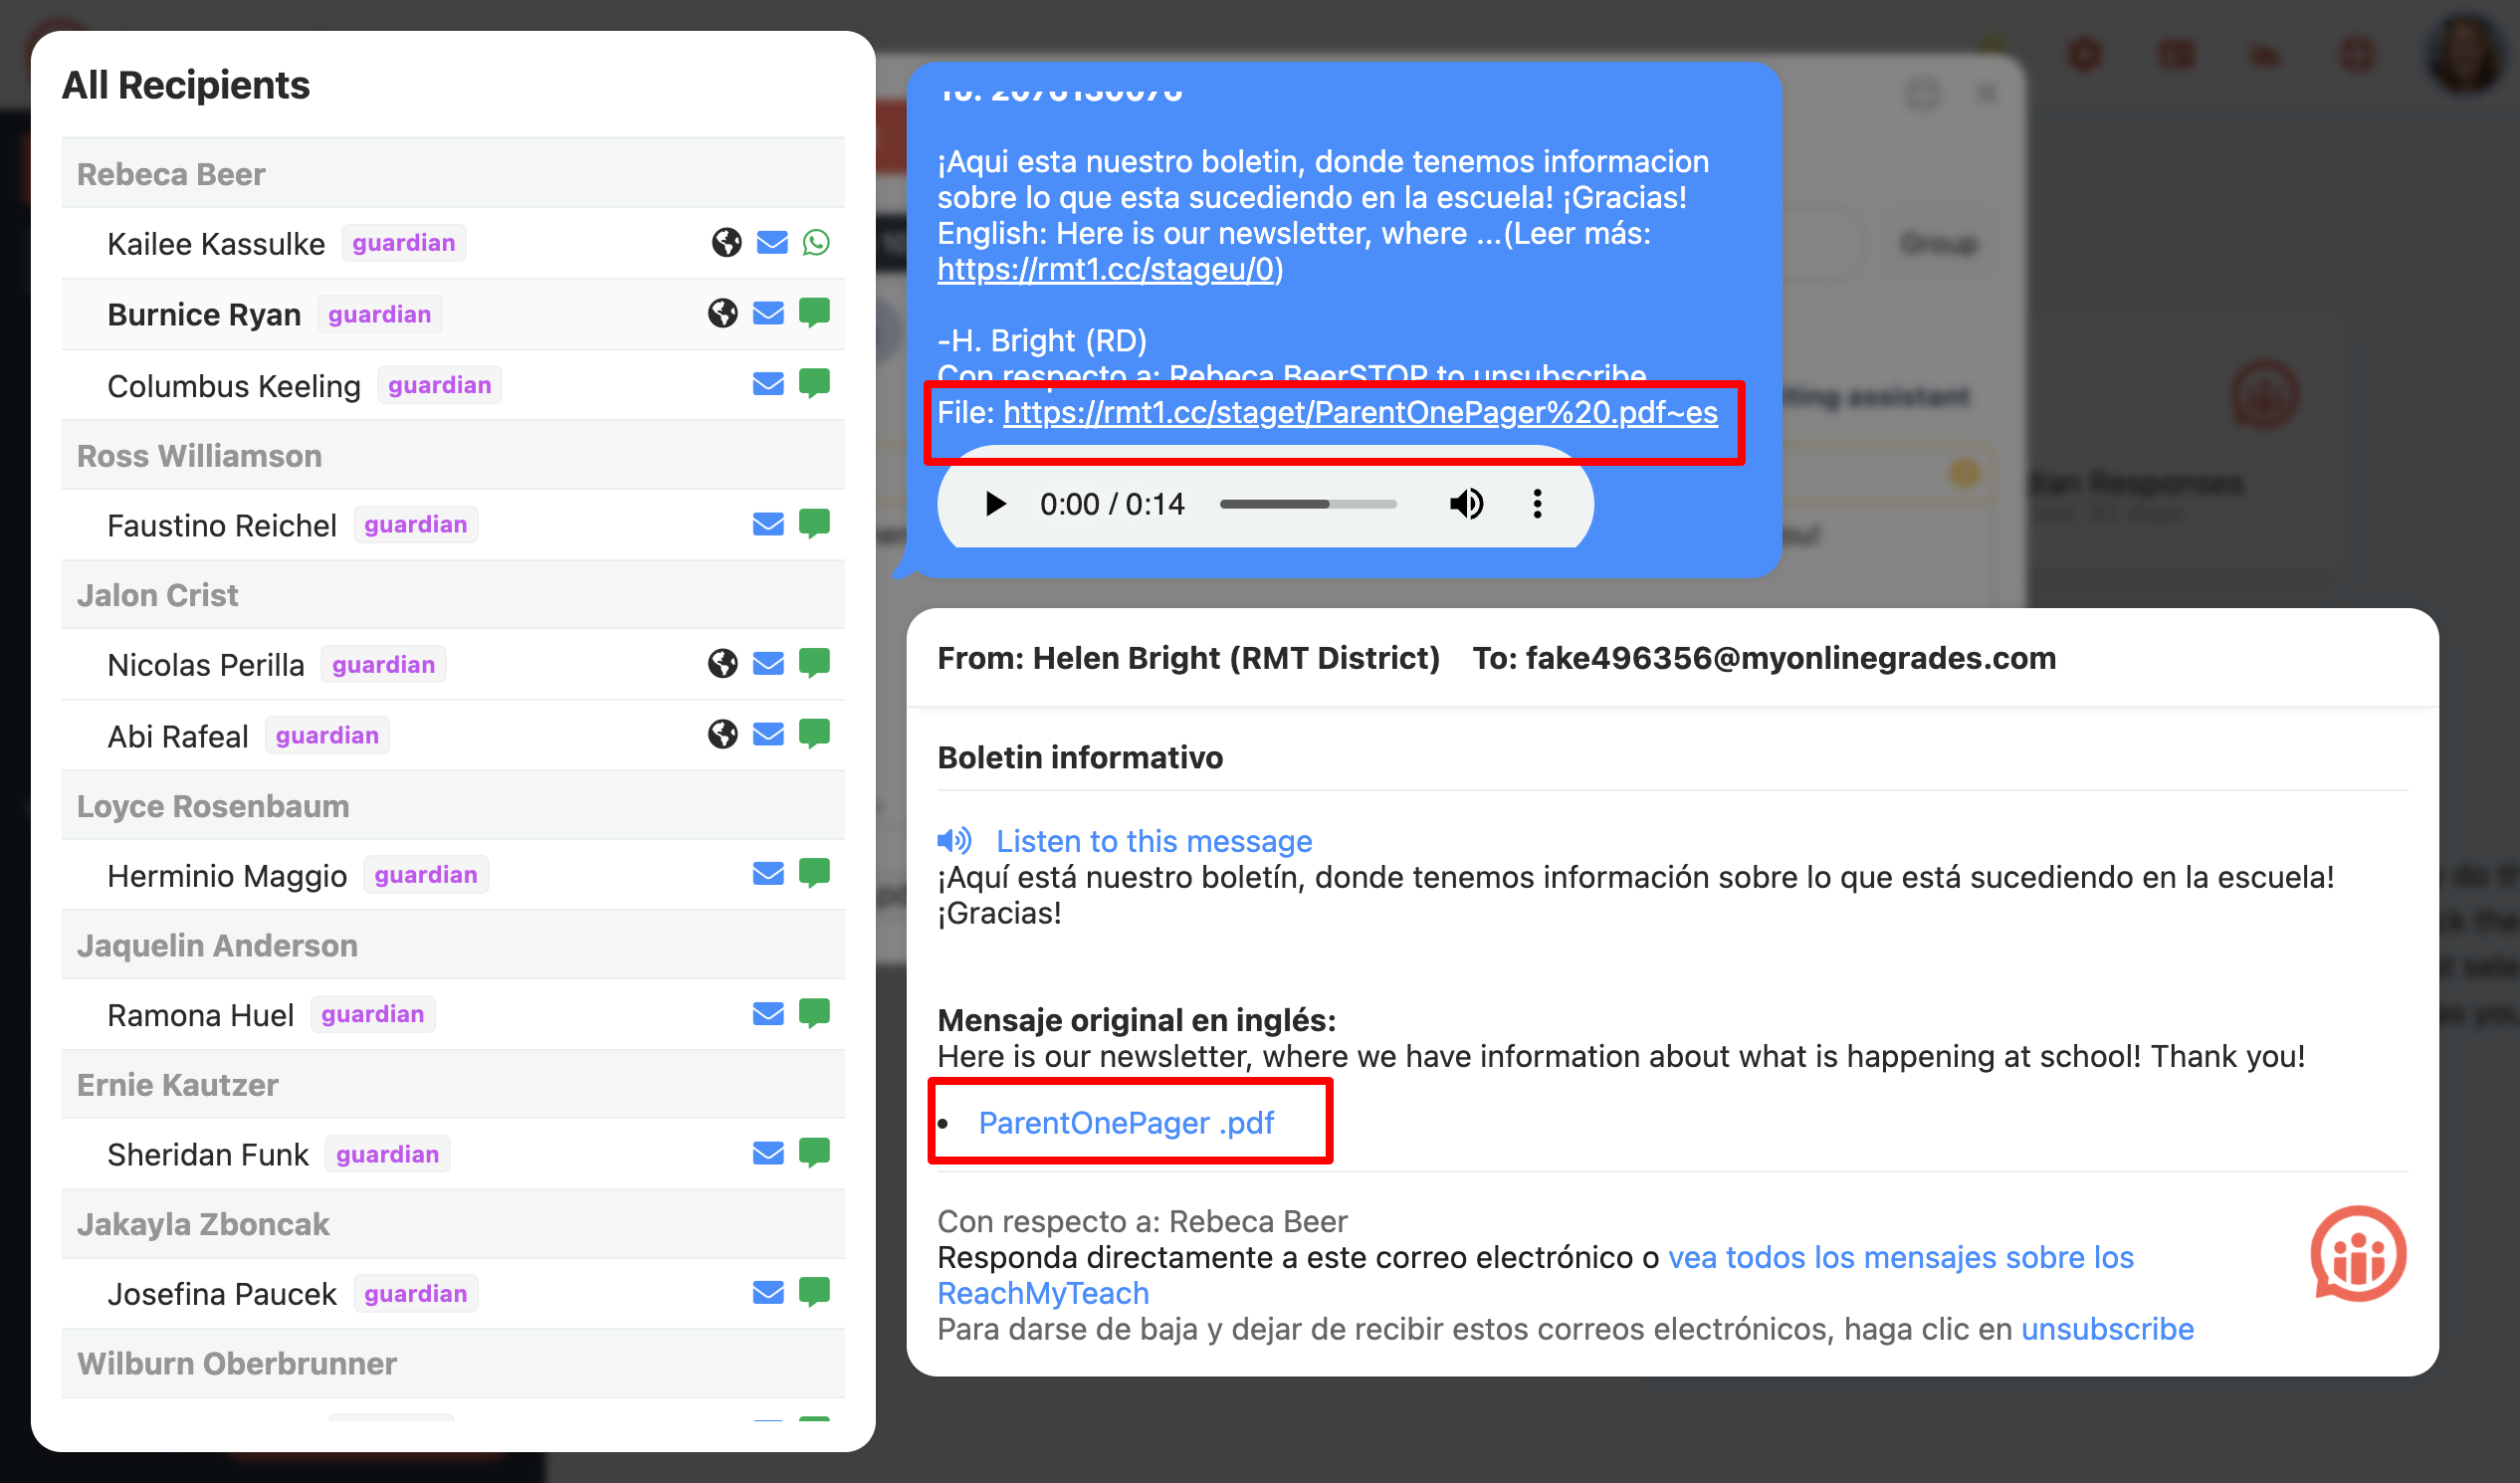Click Nicolas Perilla's globe icon
This screenshot has height=1483, width=2520.
tap(722, 664)
